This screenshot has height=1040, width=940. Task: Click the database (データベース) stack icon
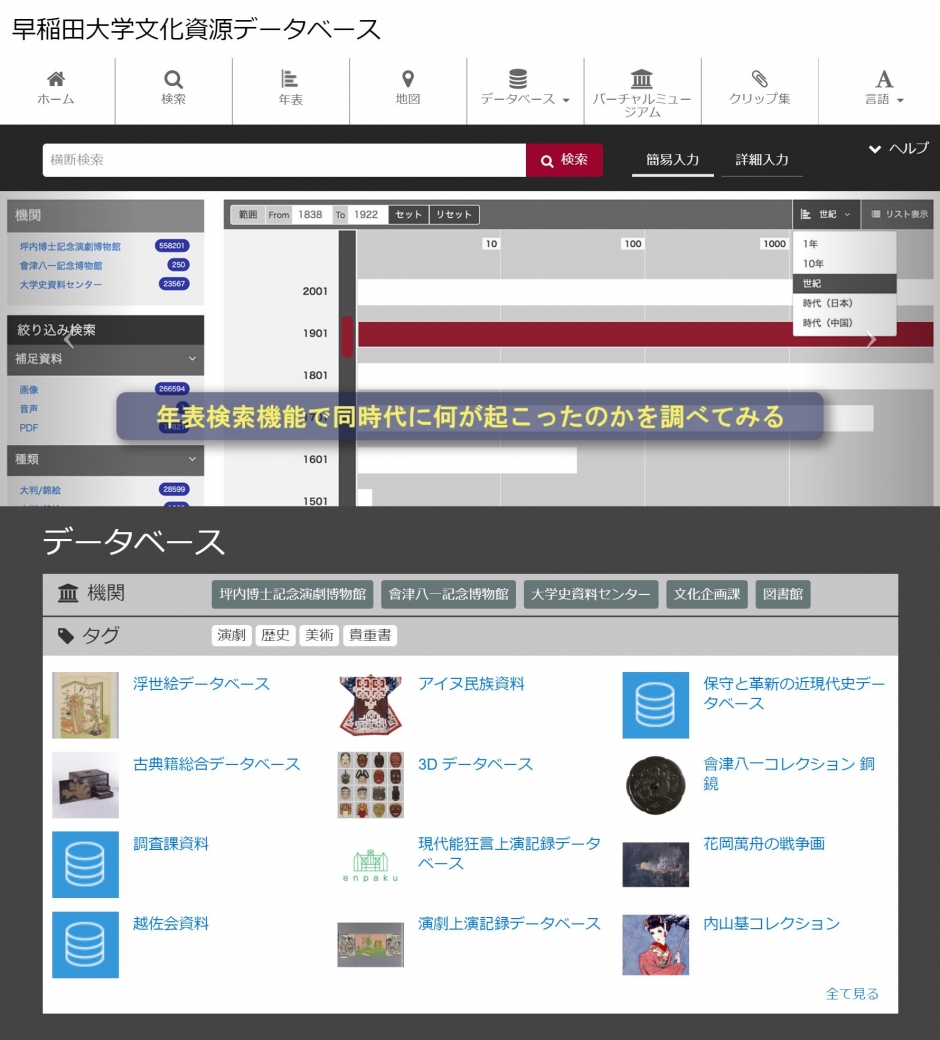click(x=518, y=80)
